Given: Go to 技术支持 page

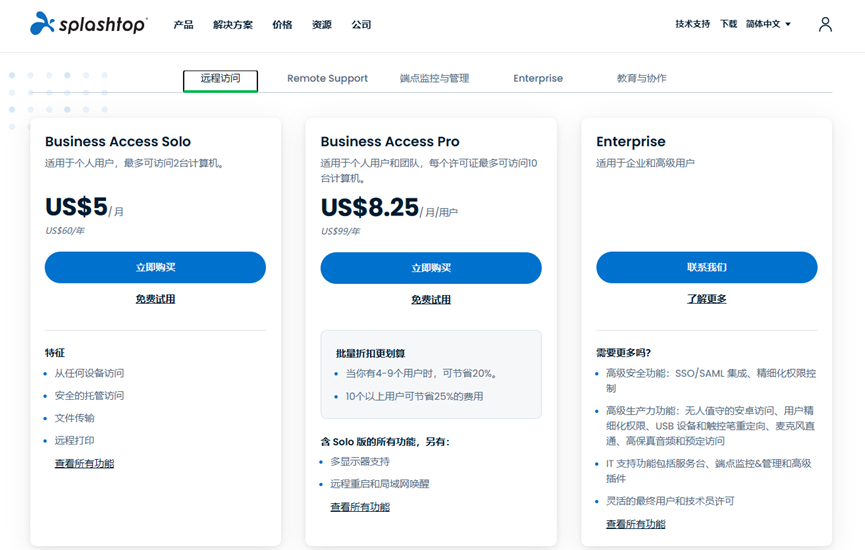Looking at the screenshot, I should click(x=692, y=24).
